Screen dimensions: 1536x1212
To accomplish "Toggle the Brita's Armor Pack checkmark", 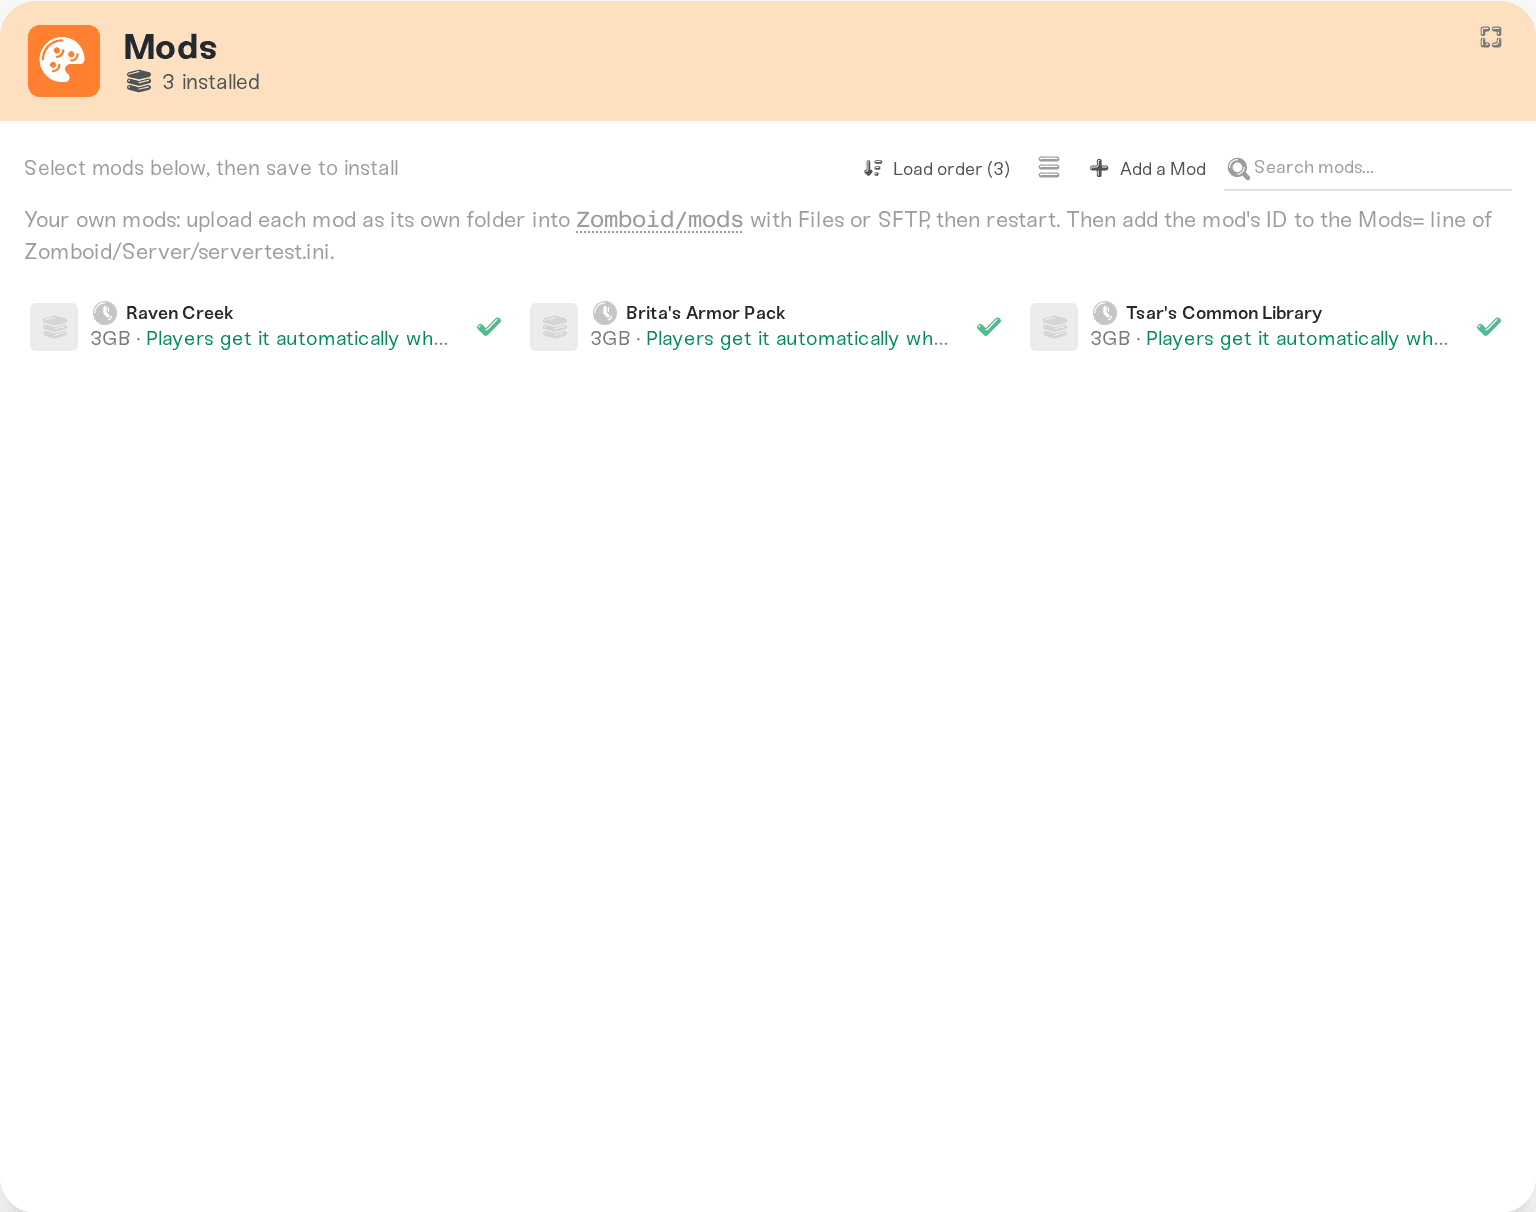I will click(x=989, y=327).
